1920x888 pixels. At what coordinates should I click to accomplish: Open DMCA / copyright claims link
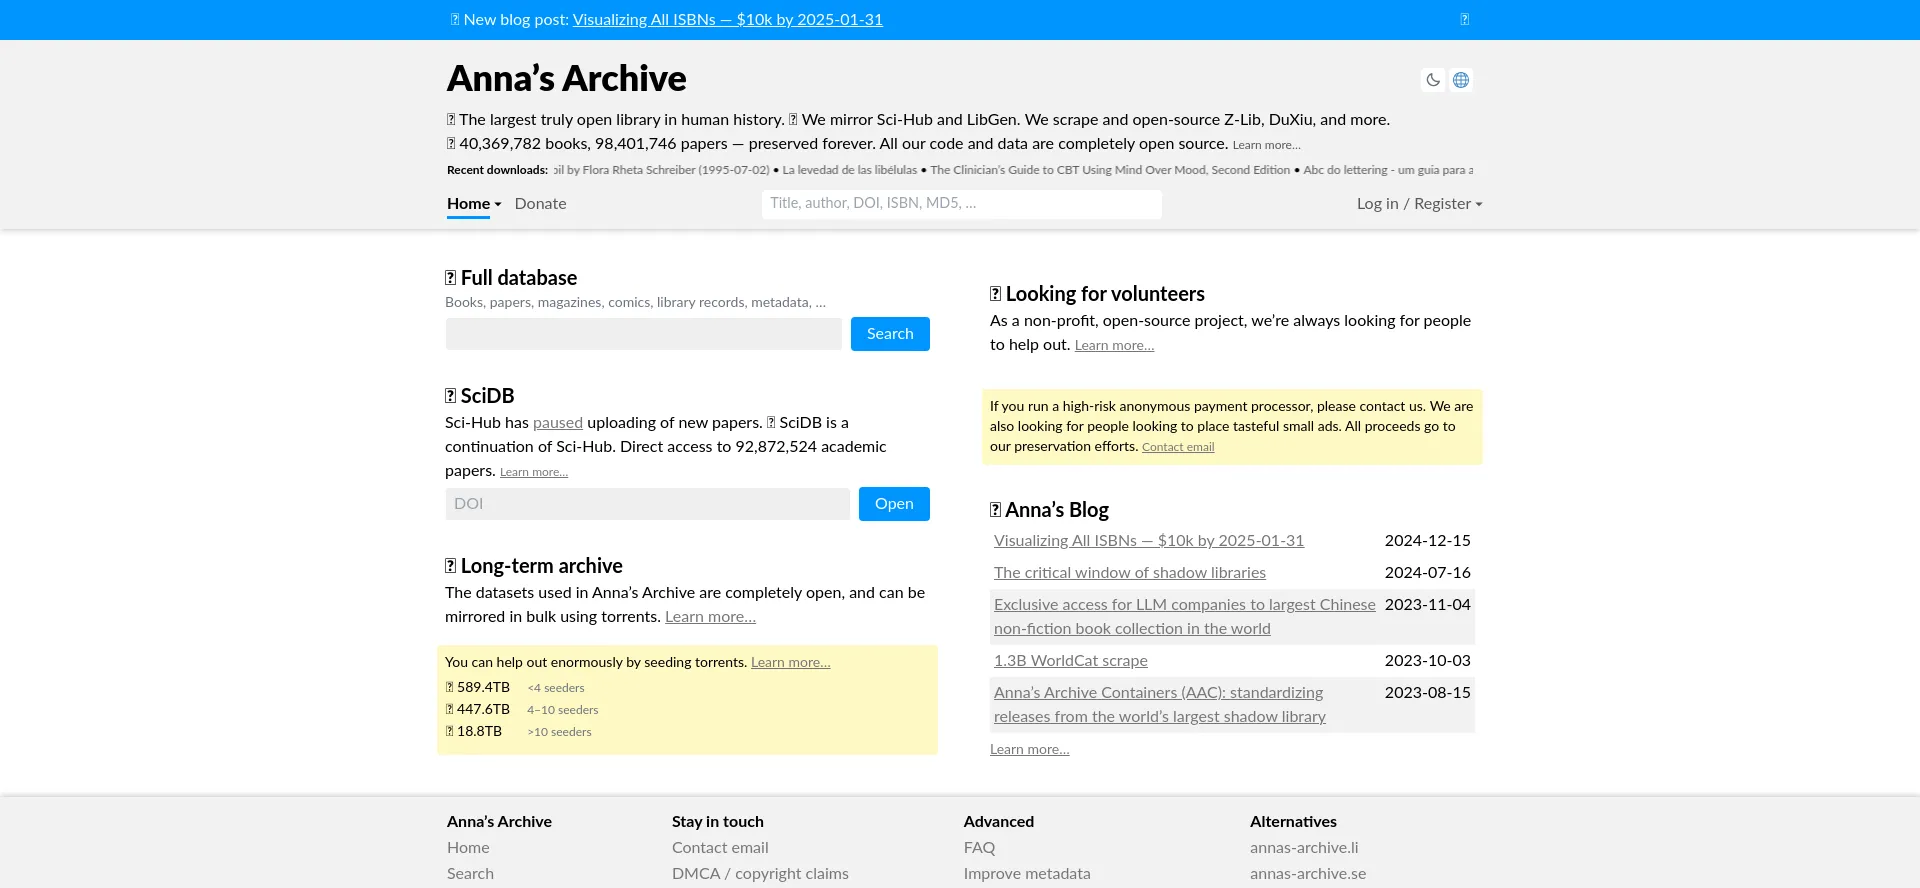point(760,873)
